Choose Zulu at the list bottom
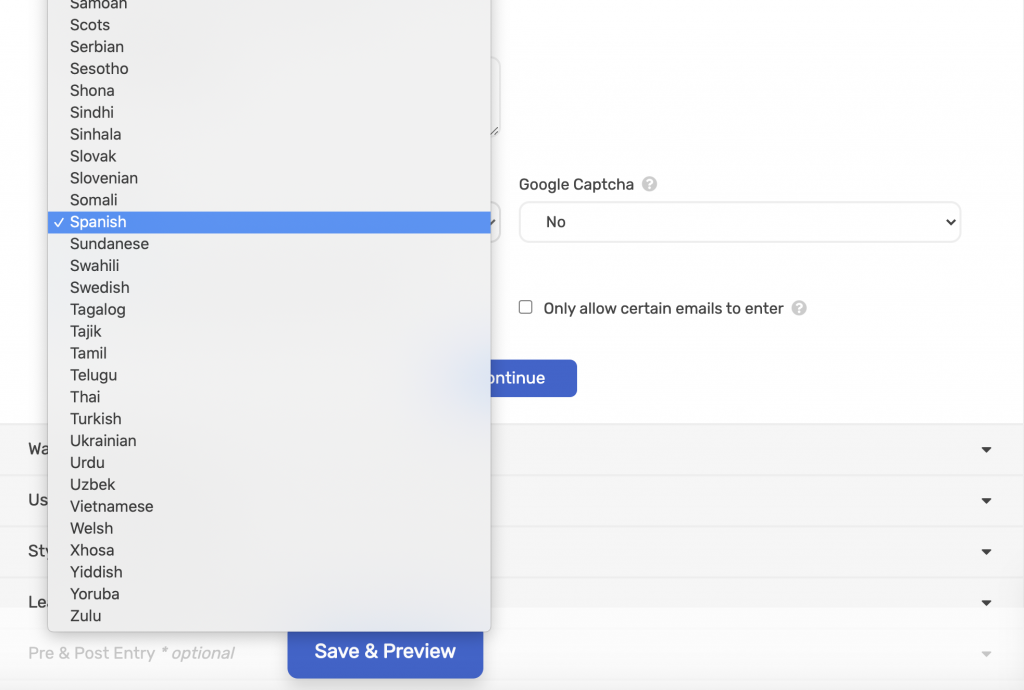Screen dimensions: 1024x690 pos(86,616)
